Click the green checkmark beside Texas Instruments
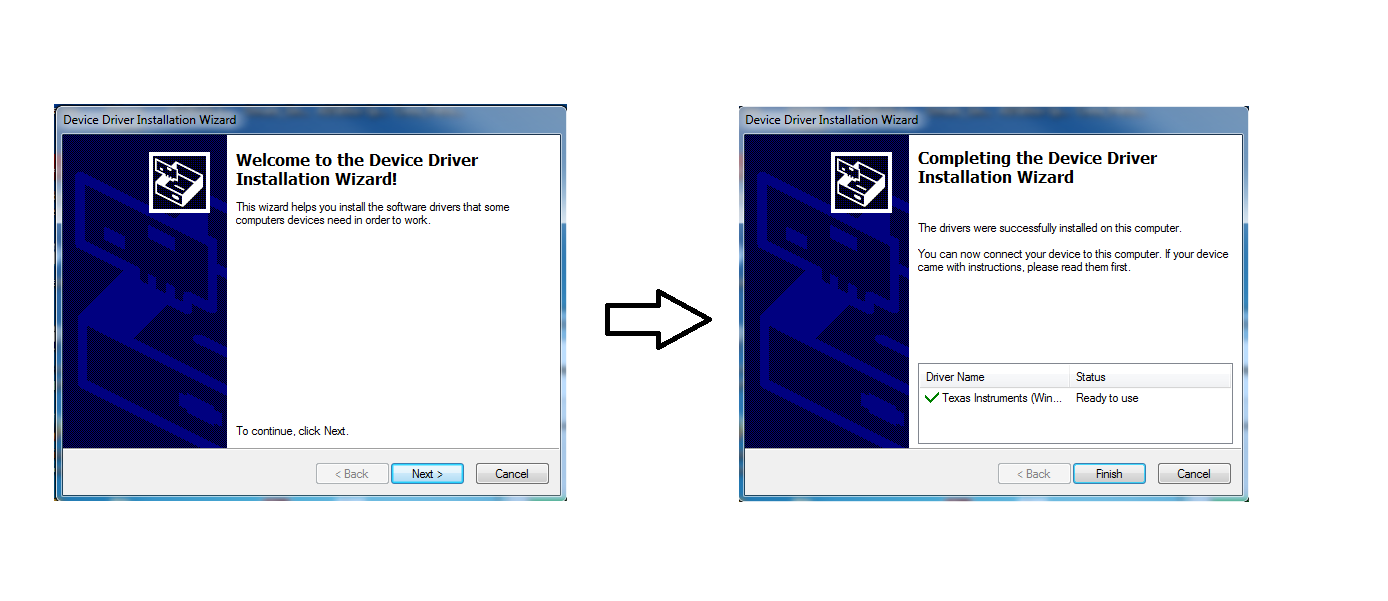The width and height of the screenshot is (1388, 601). tap(932, 398)
